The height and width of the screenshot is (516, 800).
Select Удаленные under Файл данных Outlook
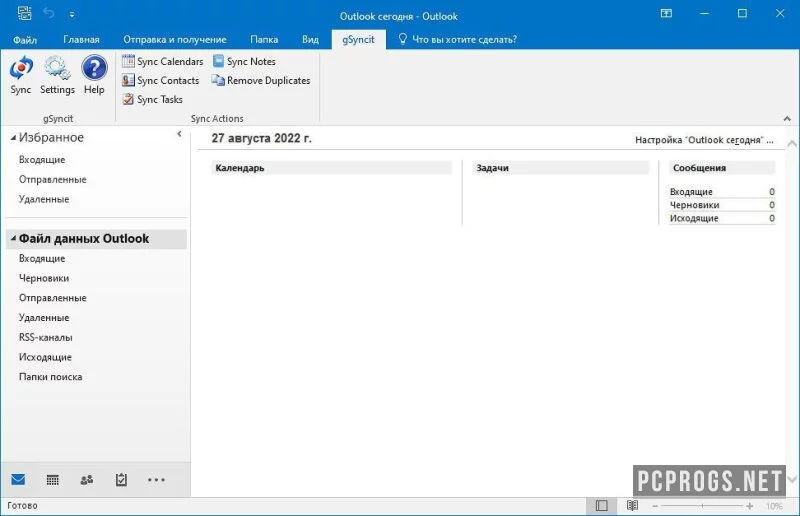tap(44, 318)
